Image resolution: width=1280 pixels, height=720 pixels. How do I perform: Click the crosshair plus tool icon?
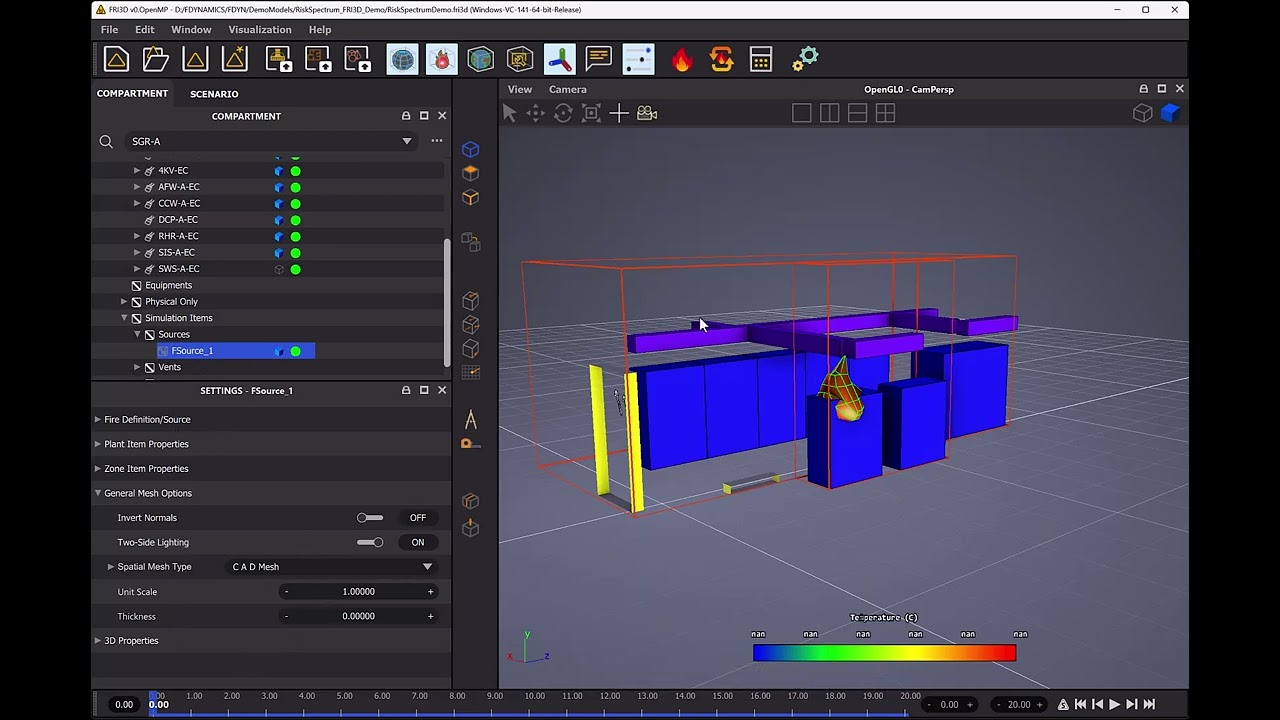pyautogui.click(x=619, y=114)
